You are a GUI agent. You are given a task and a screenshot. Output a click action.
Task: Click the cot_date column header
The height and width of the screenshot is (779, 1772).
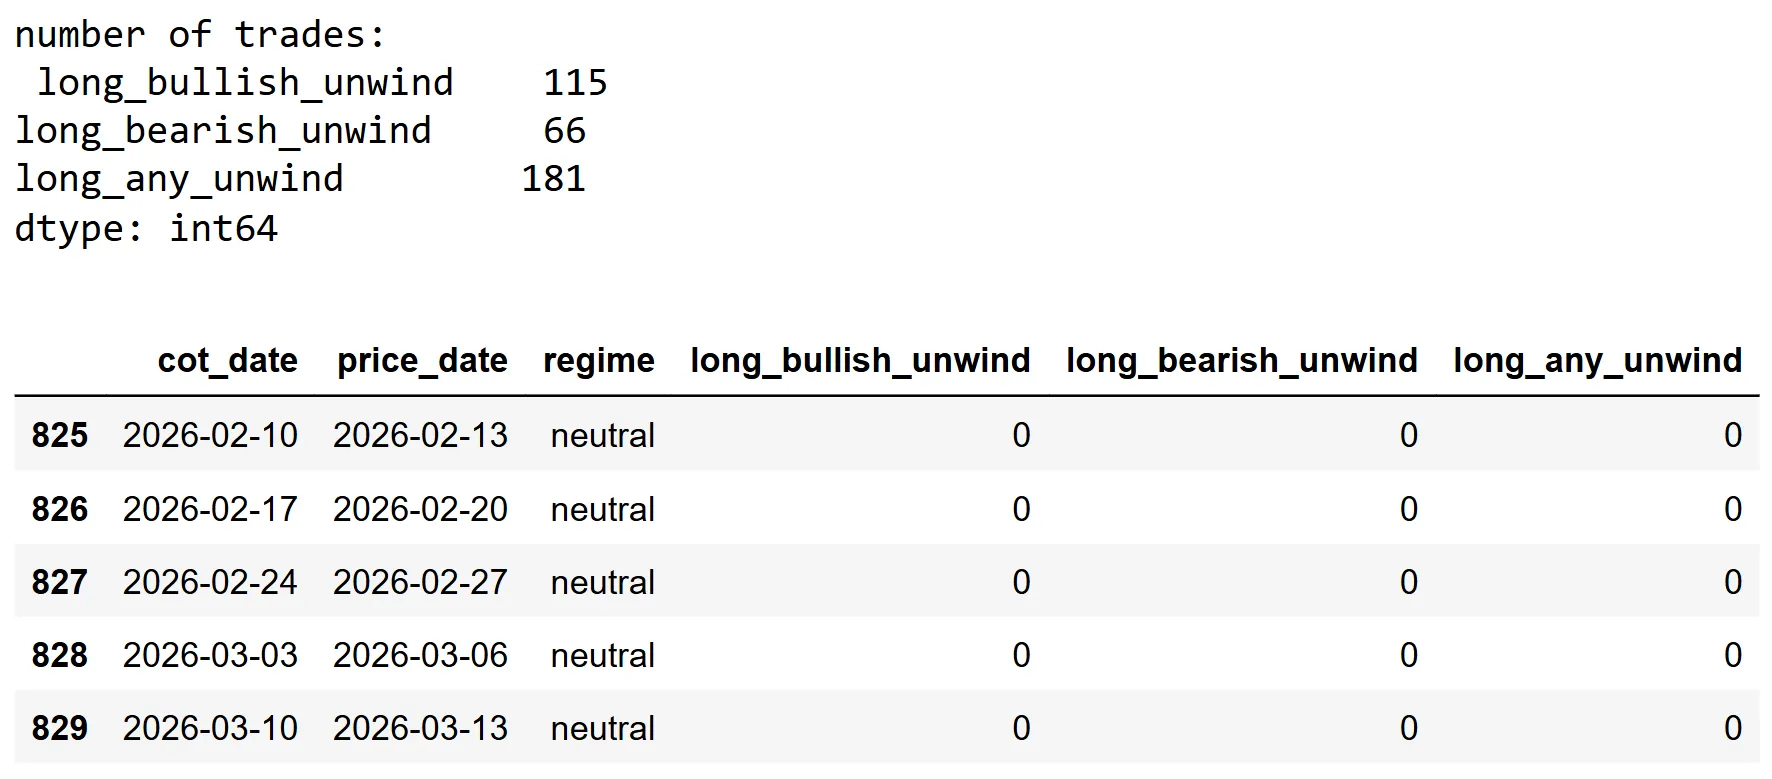click(227, 360)
